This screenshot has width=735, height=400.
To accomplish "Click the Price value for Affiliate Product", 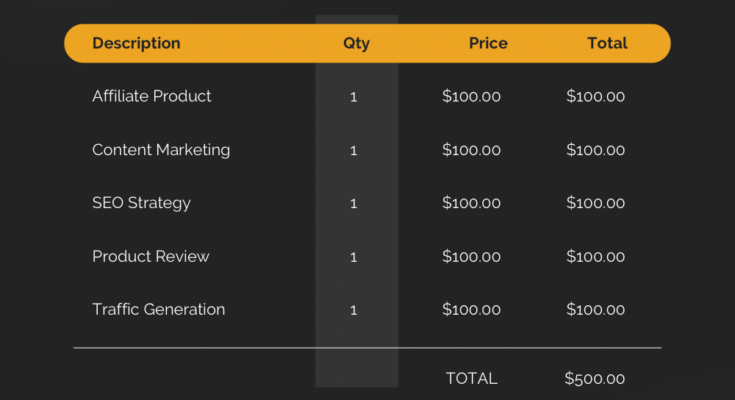I will [x=471, y=97].
